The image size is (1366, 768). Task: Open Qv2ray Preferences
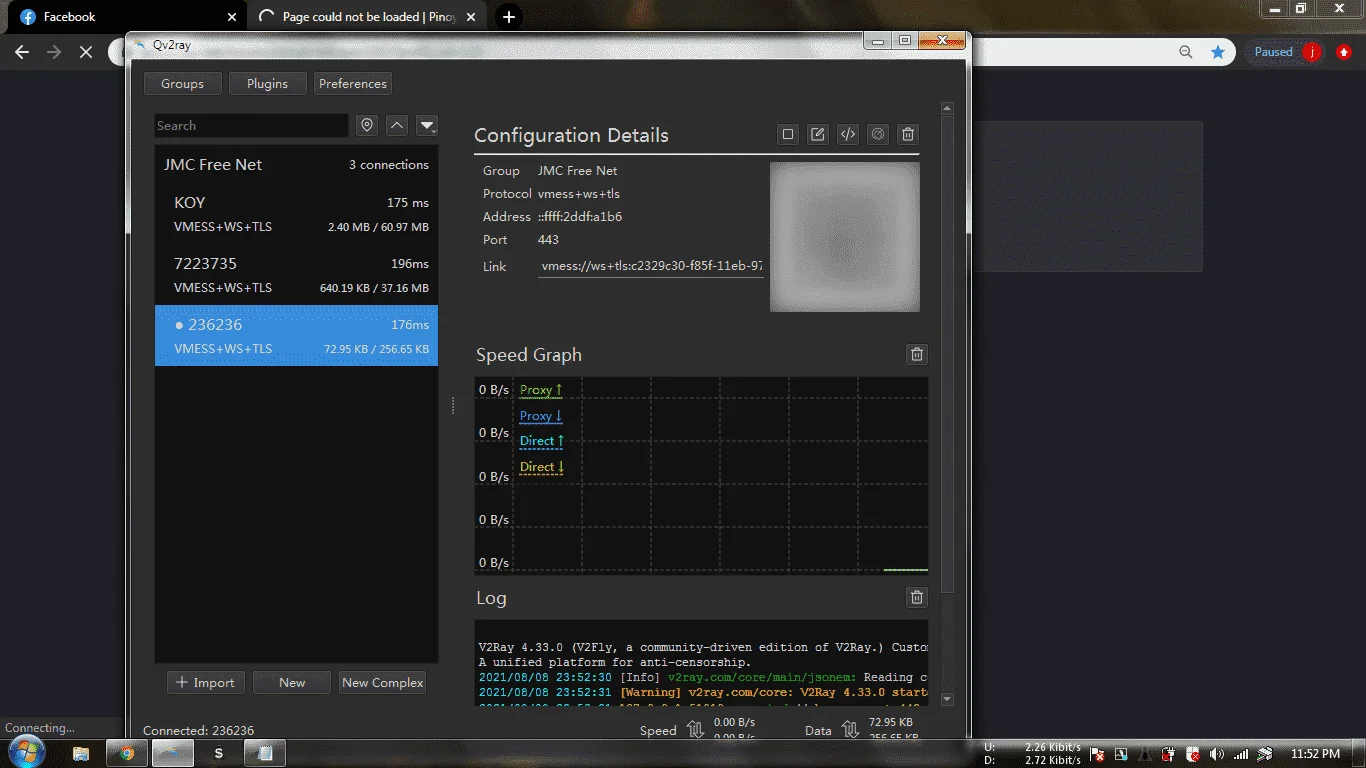pyautogui.click(x=353, y=84)
